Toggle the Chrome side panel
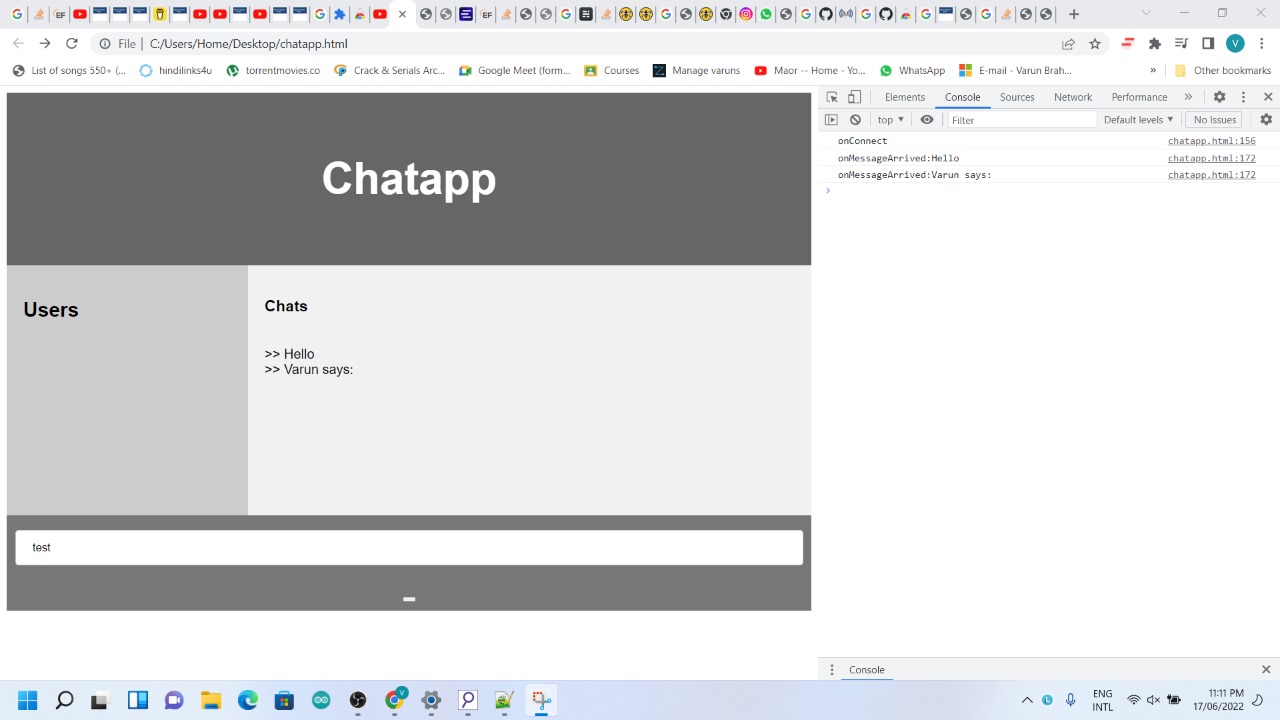The height and width of the screenshot is (720, 1280). click(x=1208, y=43)
